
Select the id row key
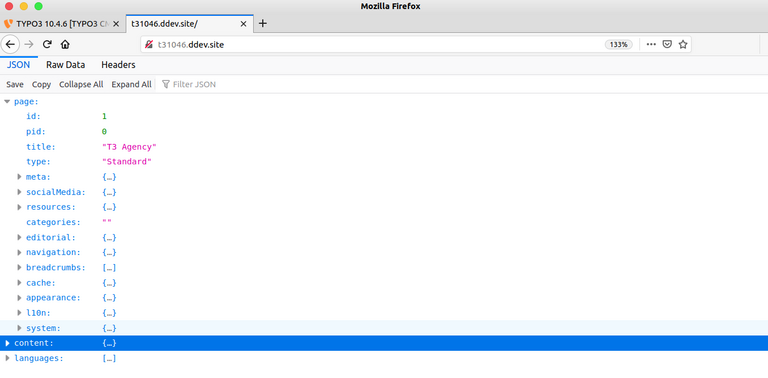[x=33, y=117]
